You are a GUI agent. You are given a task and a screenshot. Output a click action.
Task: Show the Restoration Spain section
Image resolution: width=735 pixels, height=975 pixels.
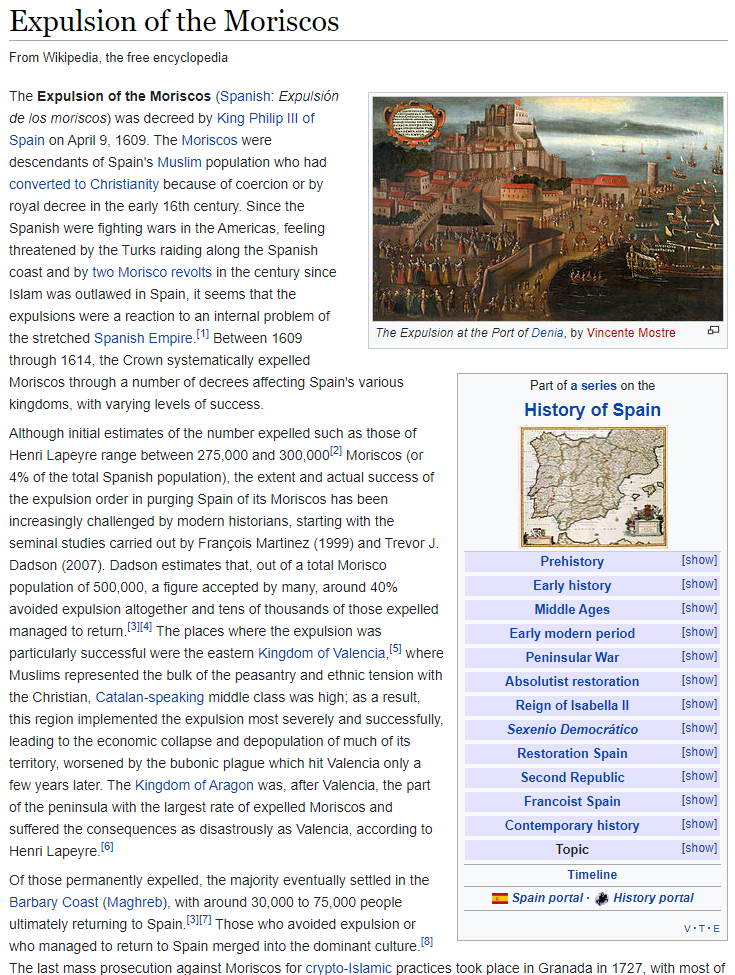(700, 752)
